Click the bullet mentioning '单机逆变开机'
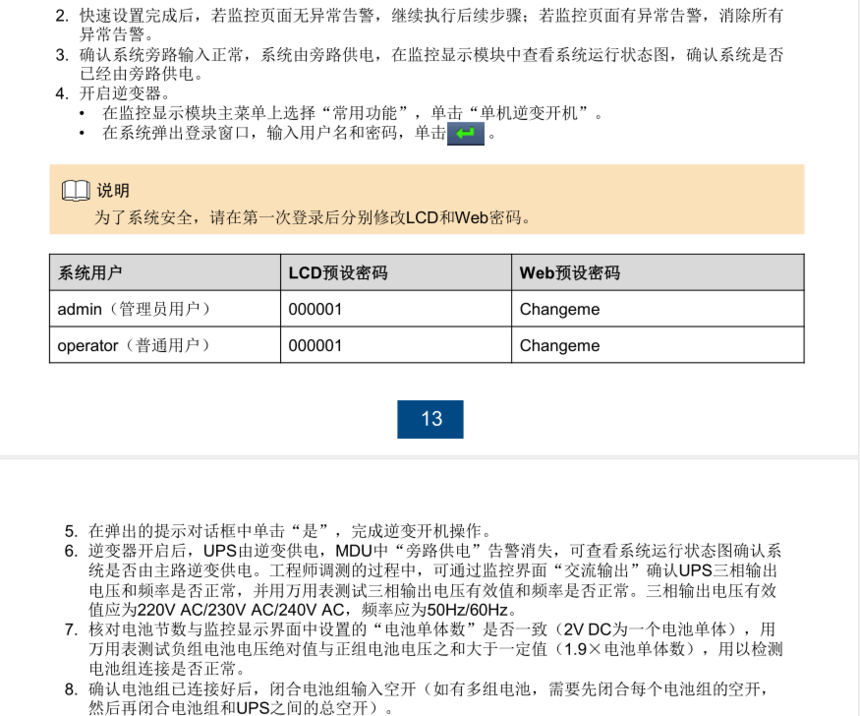 (x=352, y=113)
